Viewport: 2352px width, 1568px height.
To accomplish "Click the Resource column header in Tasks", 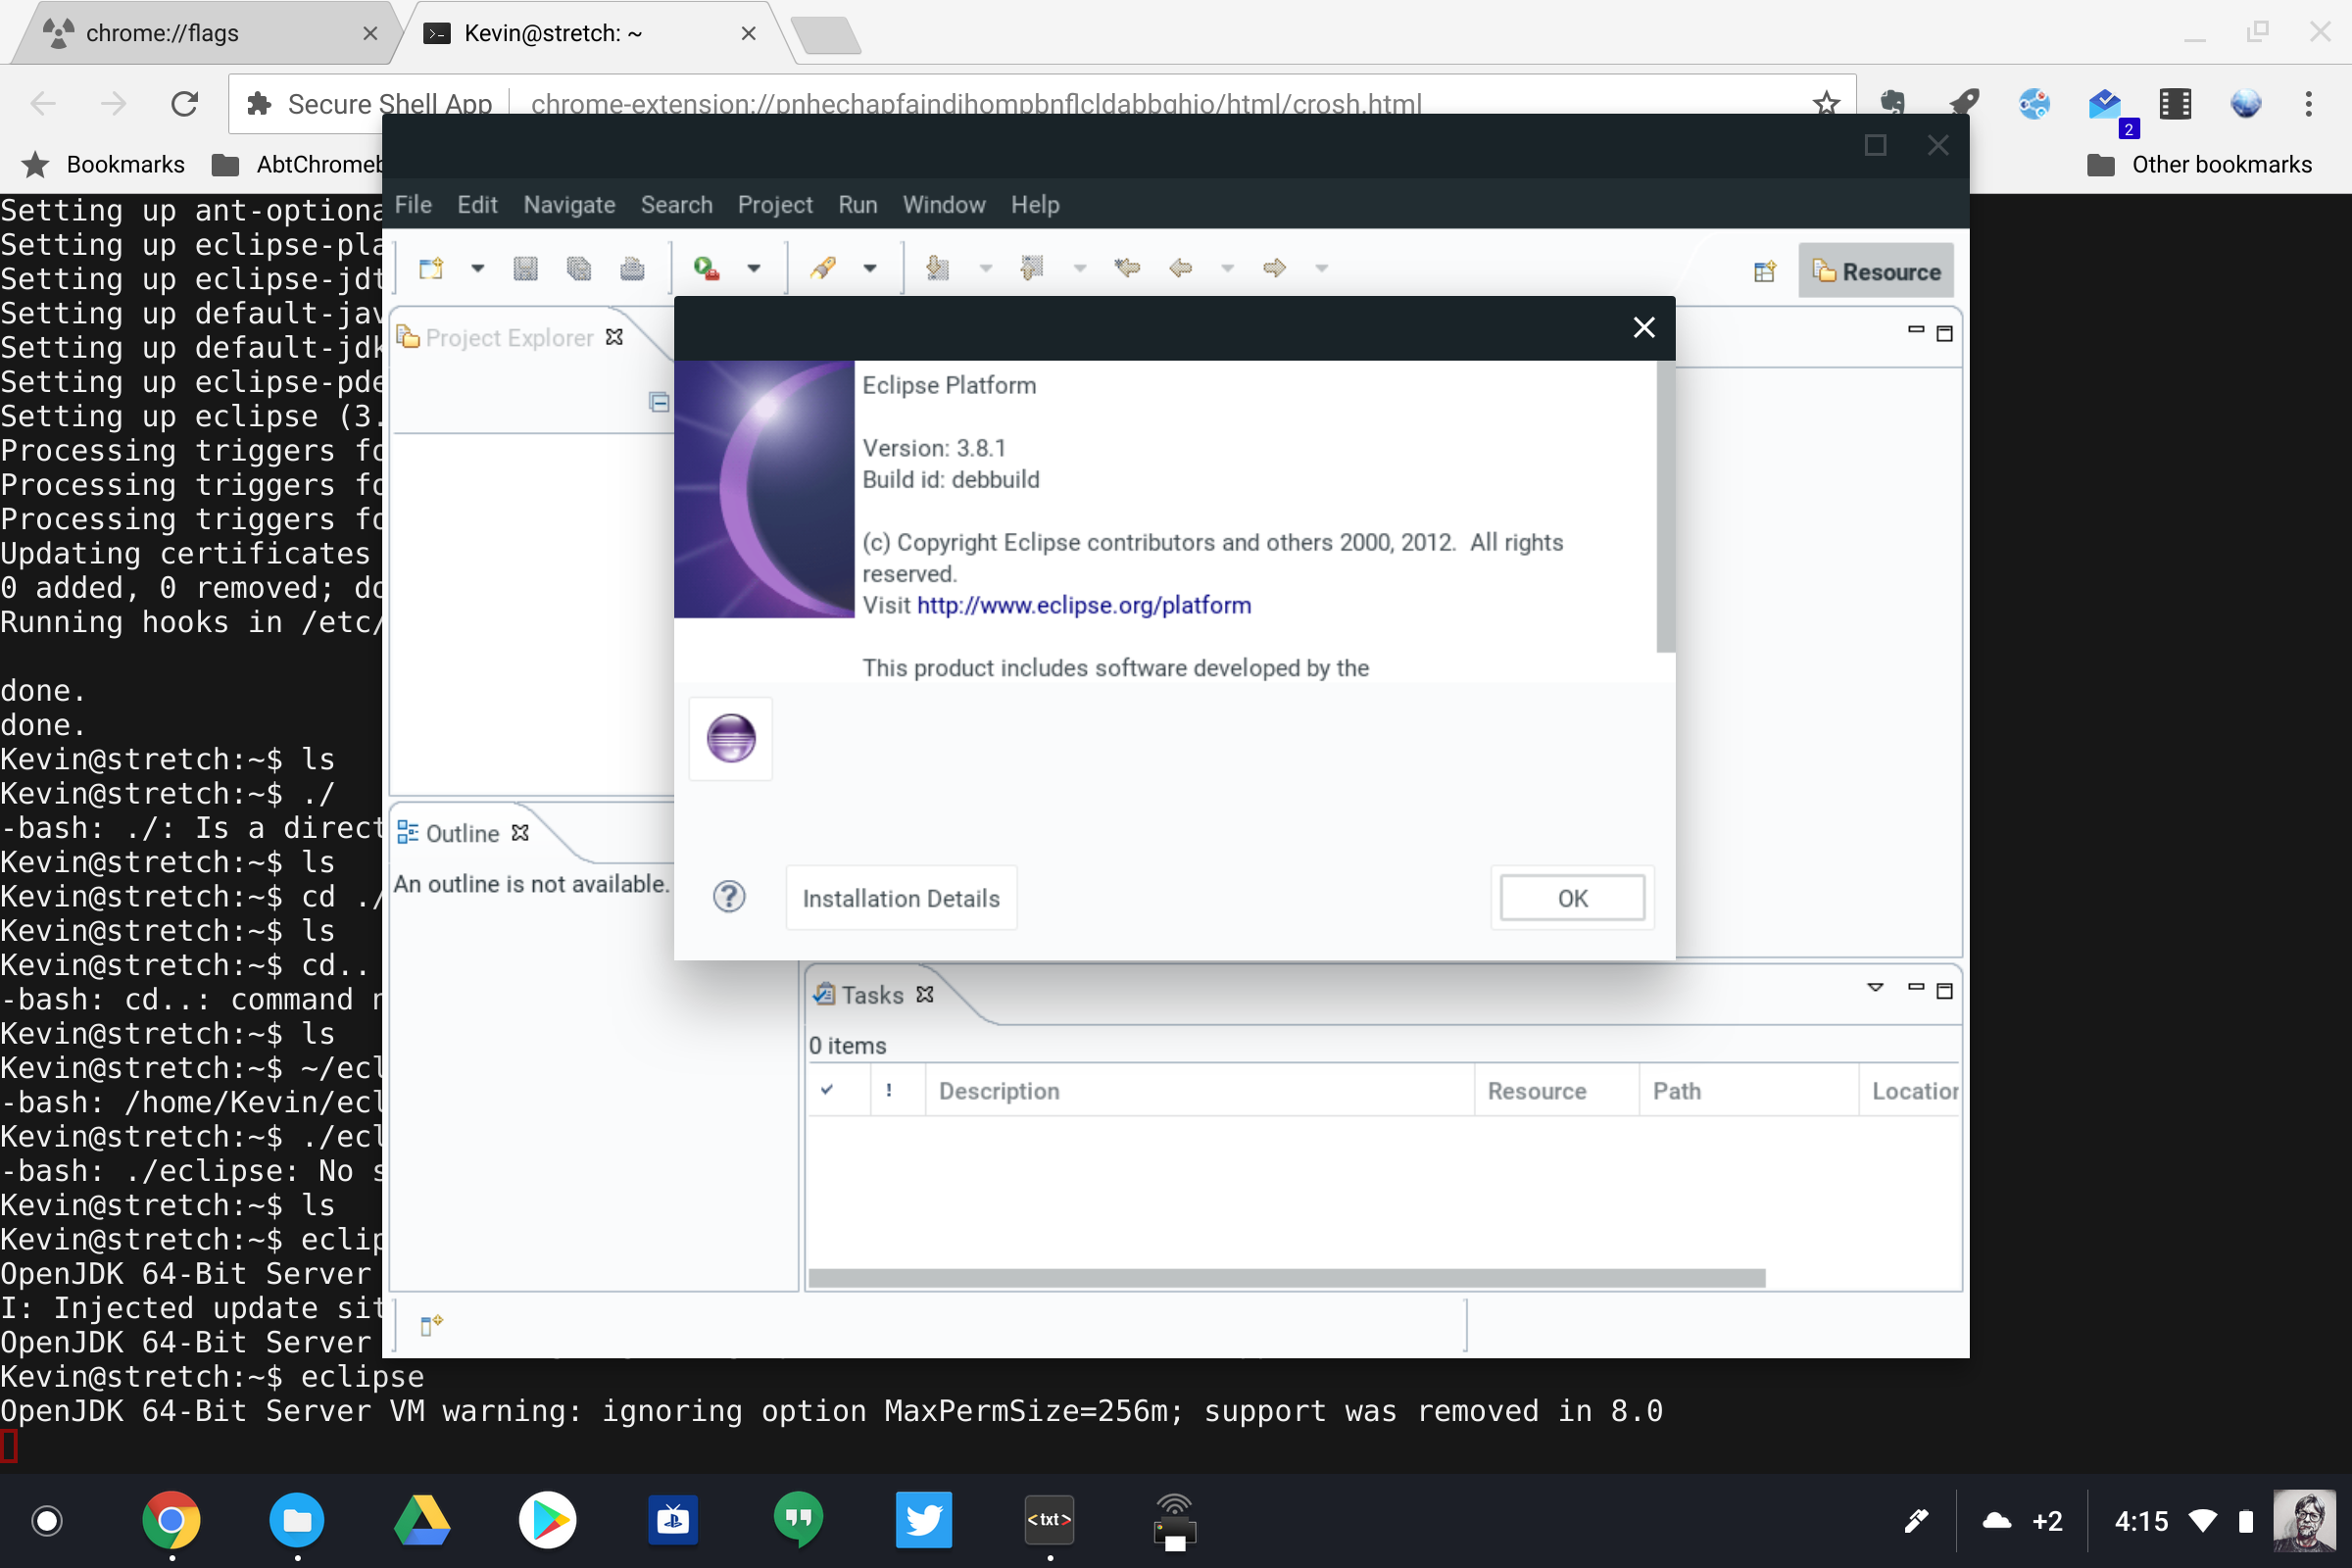I will [x=1557, y=1091].
